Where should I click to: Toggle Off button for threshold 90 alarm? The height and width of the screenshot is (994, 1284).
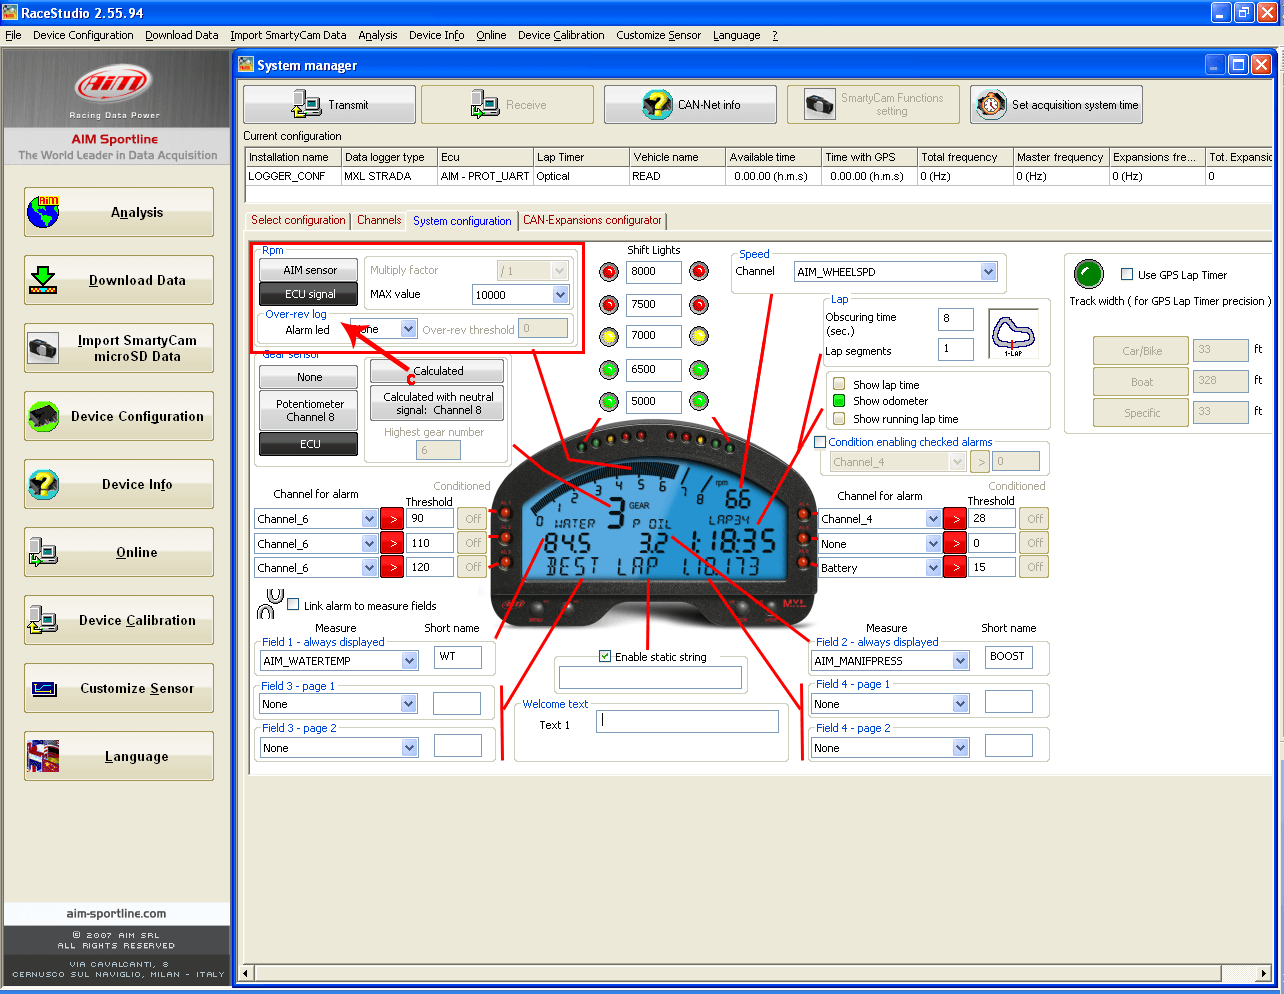(x=473, y=518)
